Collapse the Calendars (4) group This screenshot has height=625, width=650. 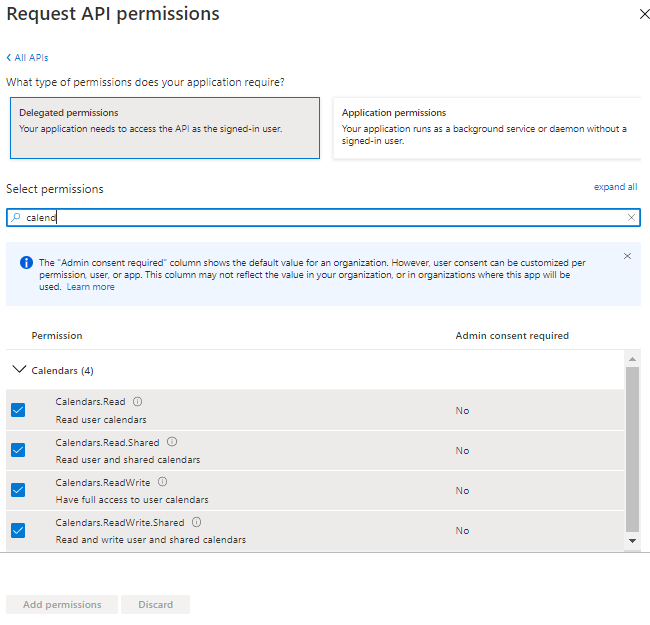18,370
